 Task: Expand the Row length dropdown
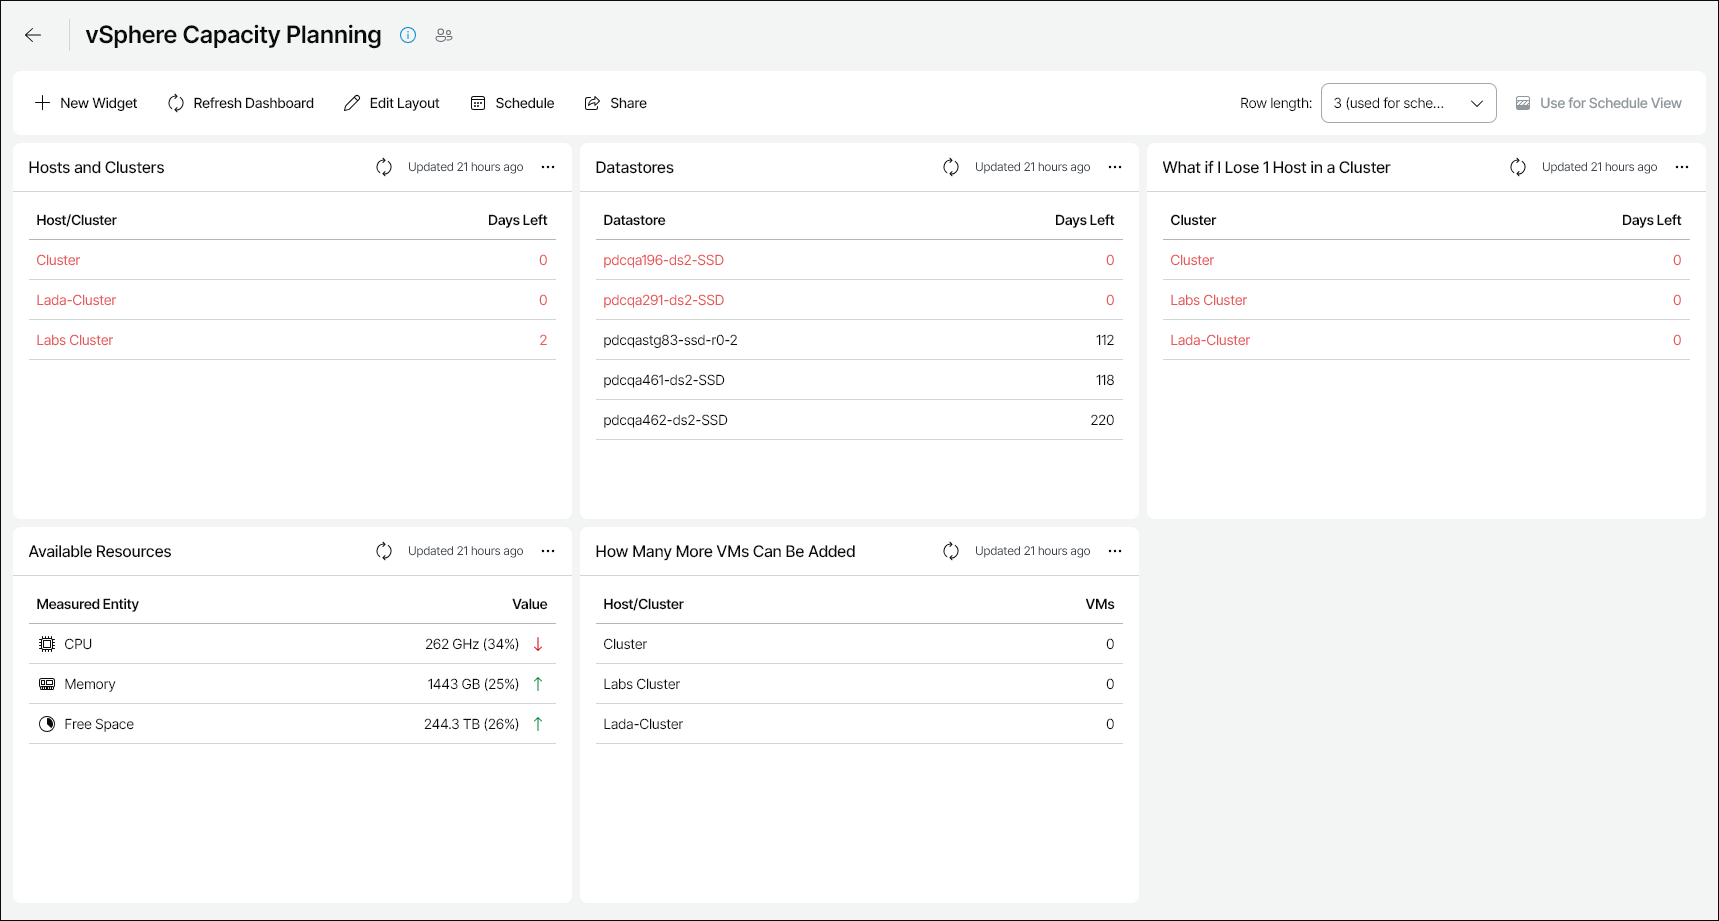pos(1408,103)
